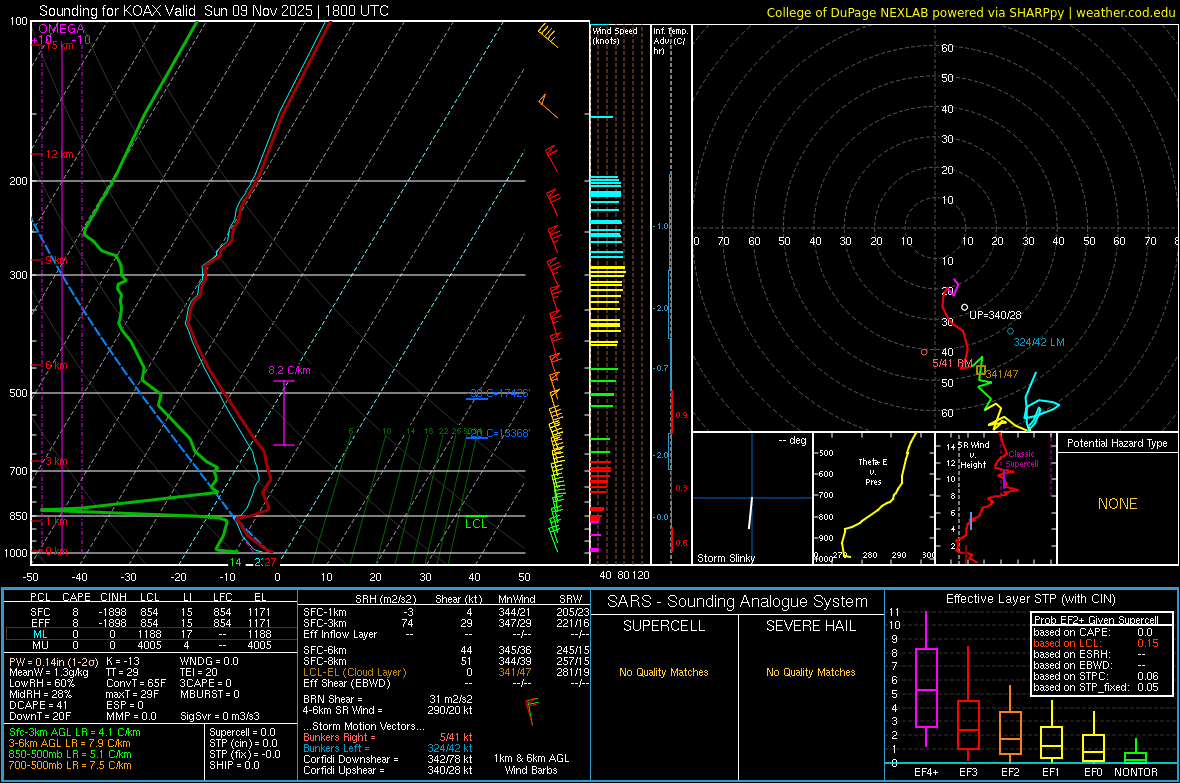Image resolution: width=1180 pixels, height=783 pixels.
Task: Click the 'DCAPE = 41' value
Action: point(38,705)
